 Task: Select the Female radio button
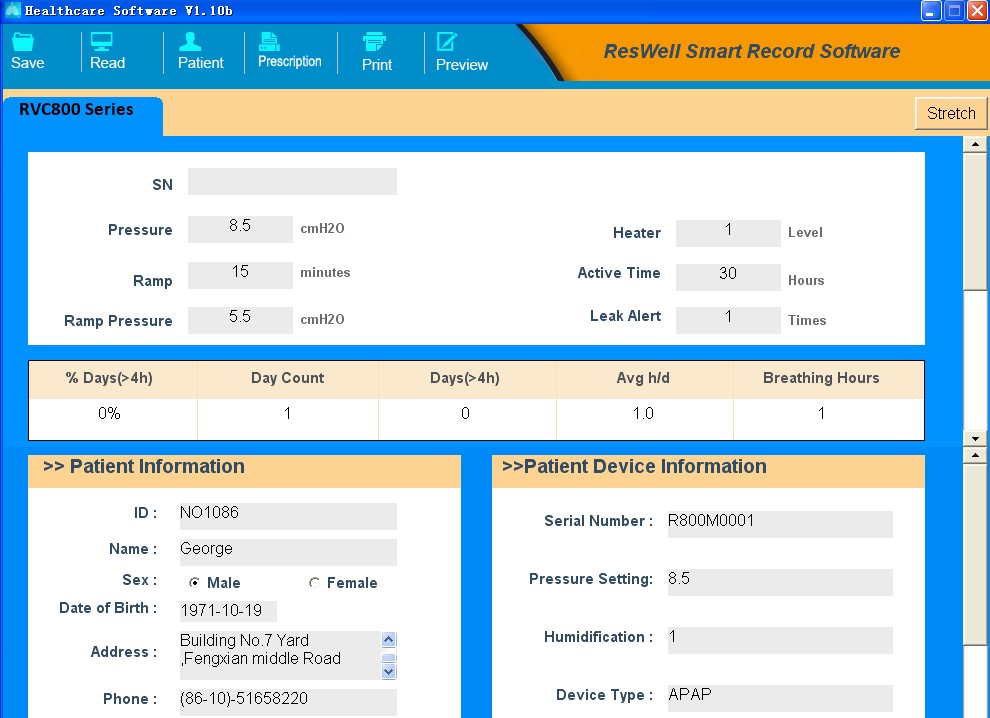pyautogui.click(x=314, y=582)
